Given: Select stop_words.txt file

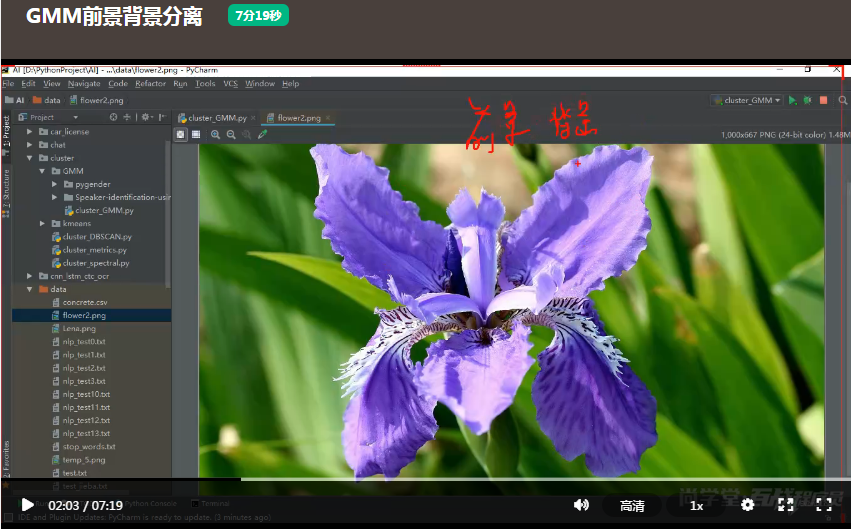Looking at the screenshot, I should 84,447.
